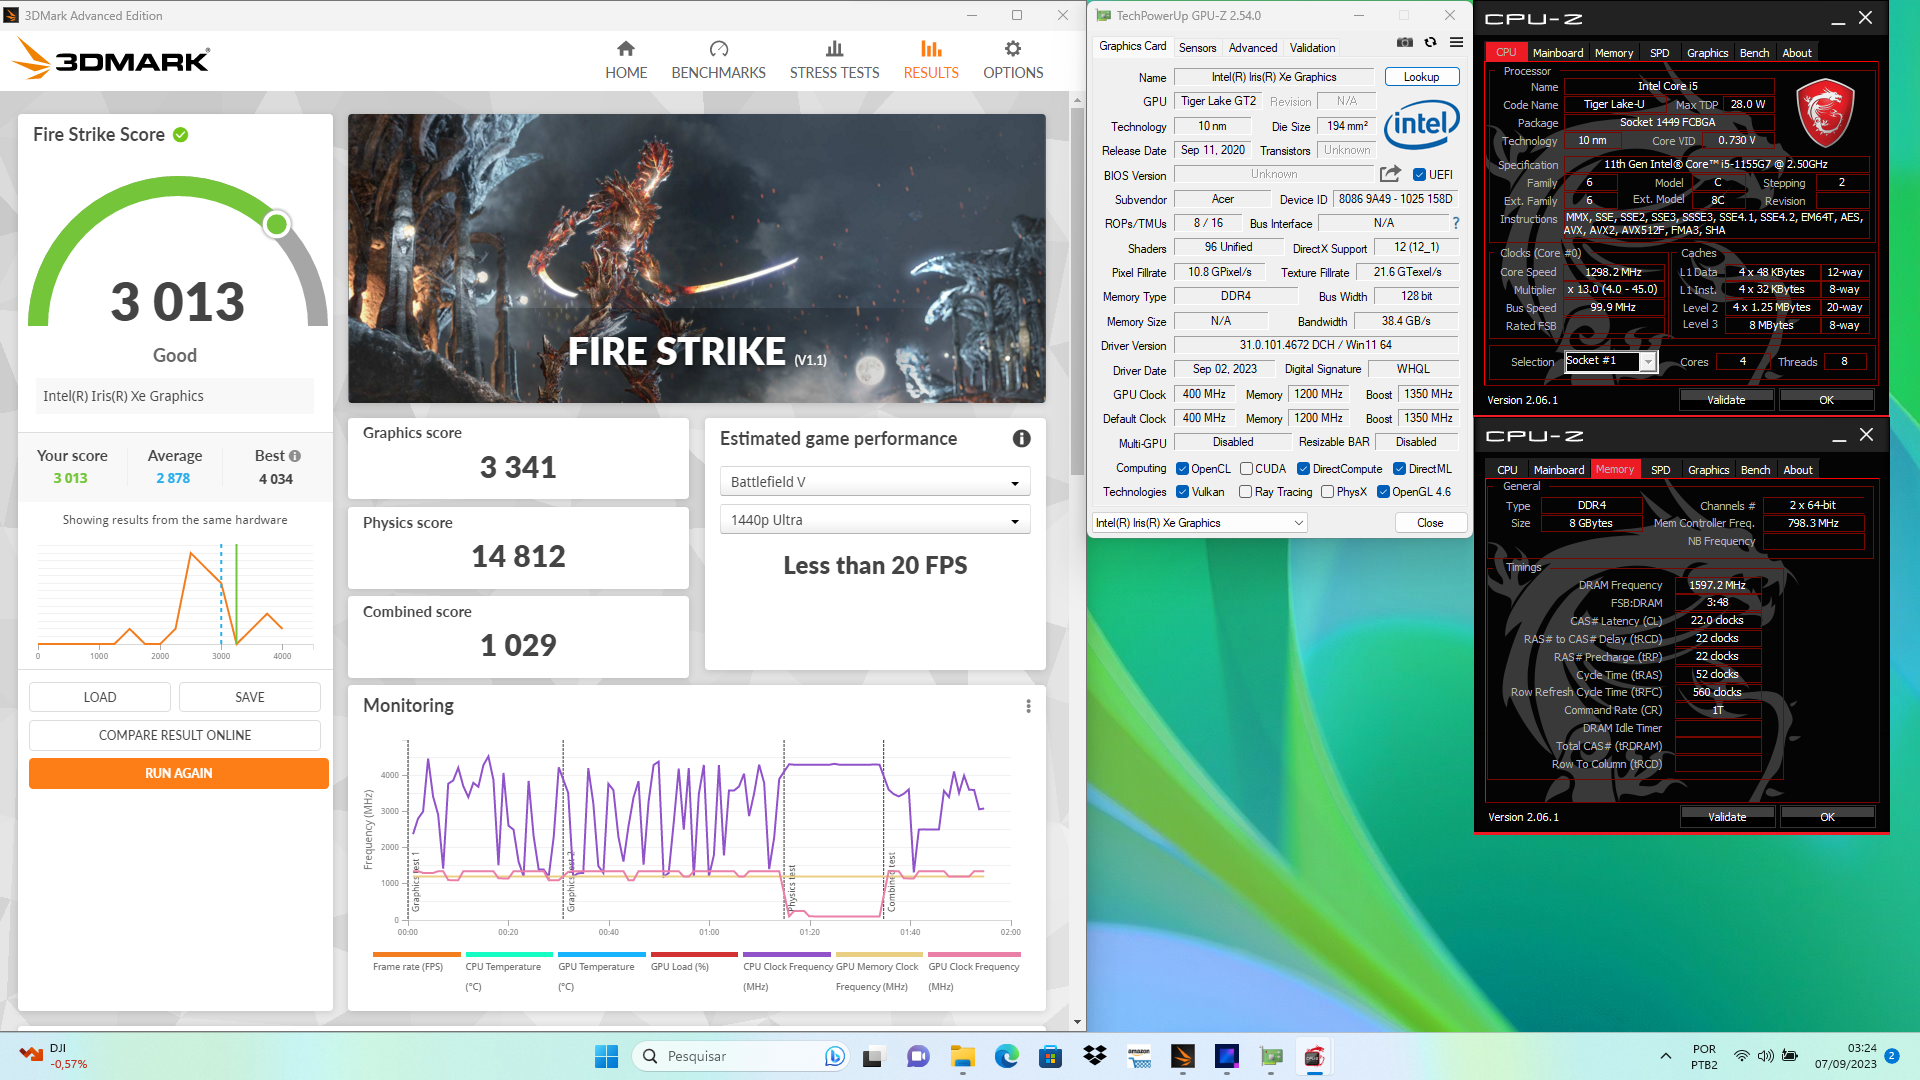Click the LOAD button in 3DMark
Screen dimensions: 1920x1080
pos(100,697)
